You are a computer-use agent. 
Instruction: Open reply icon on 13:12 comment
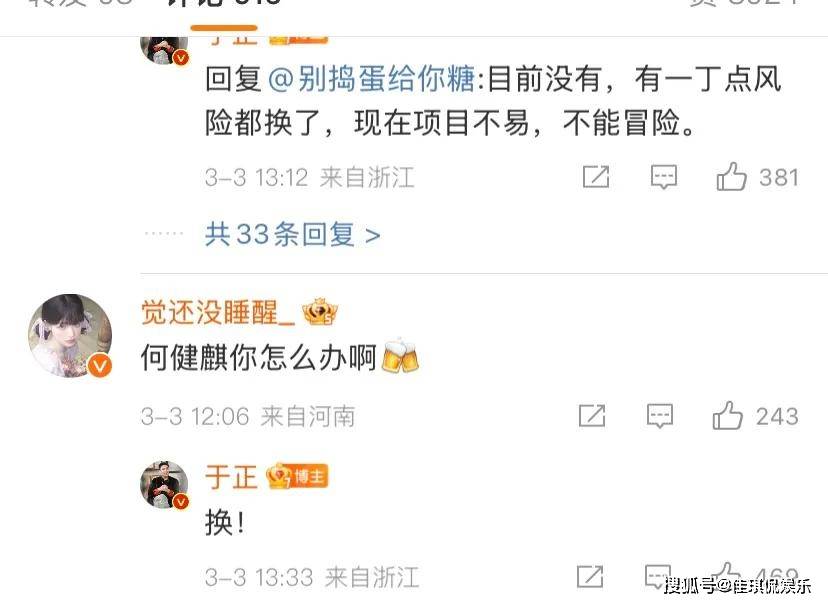point(664,177)
